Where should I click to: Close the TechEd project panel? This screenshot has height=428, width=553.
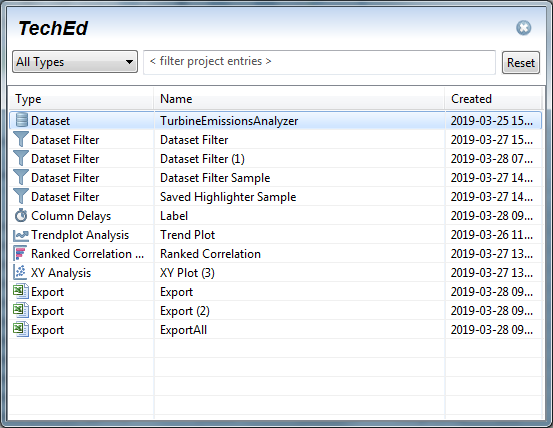(523, 27)
